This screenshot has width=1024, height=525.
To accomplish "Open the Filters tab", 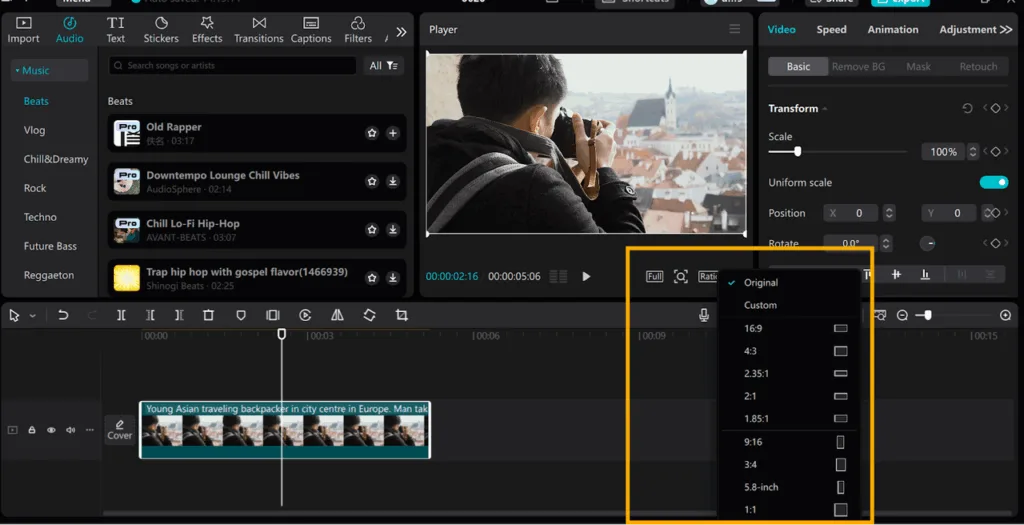I will click(358, 30).
